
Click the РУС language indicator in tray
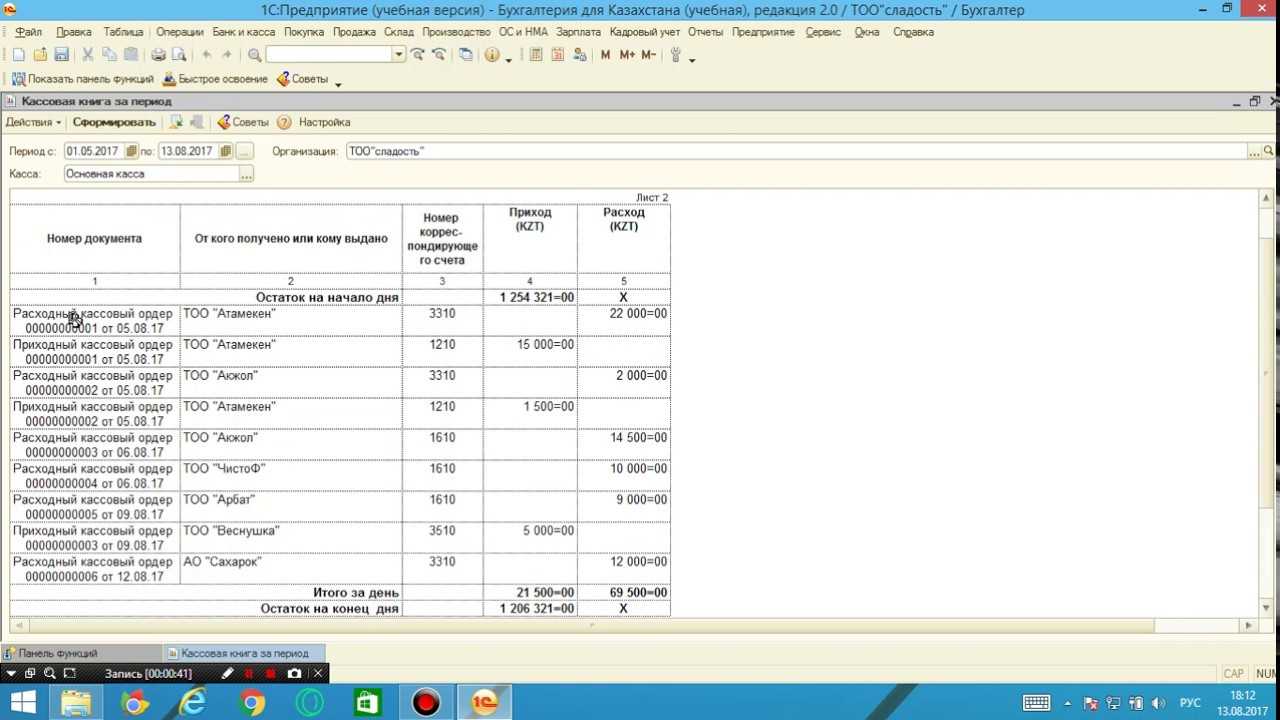pyautogui.click(x=1190, y=703)
